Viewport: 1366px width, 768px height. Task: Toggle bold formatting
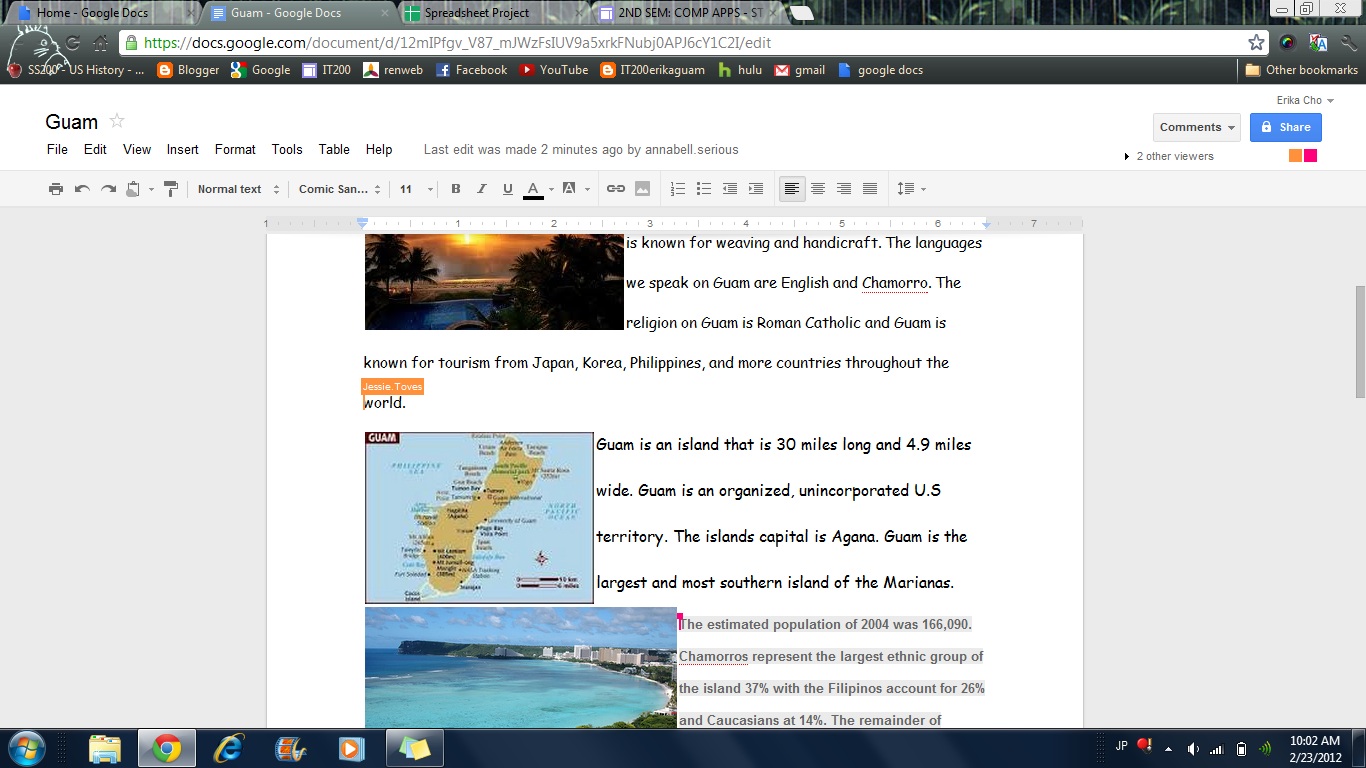click(x=456, y=189)
